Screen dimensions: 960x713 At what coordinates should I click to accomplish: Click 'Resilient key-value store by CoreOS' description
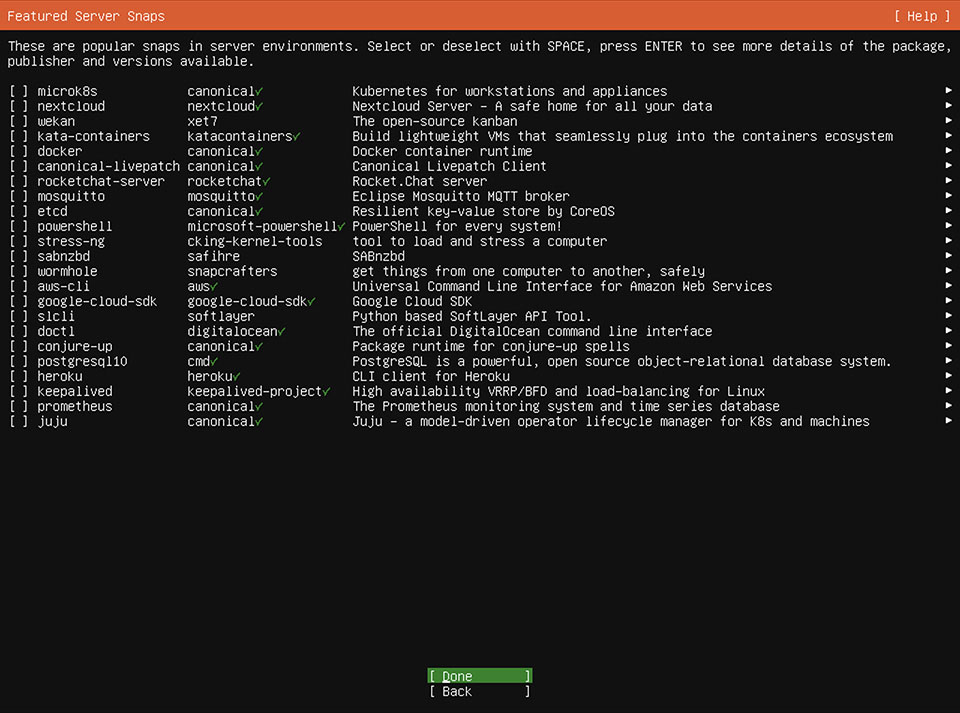(x=483, y=211)
